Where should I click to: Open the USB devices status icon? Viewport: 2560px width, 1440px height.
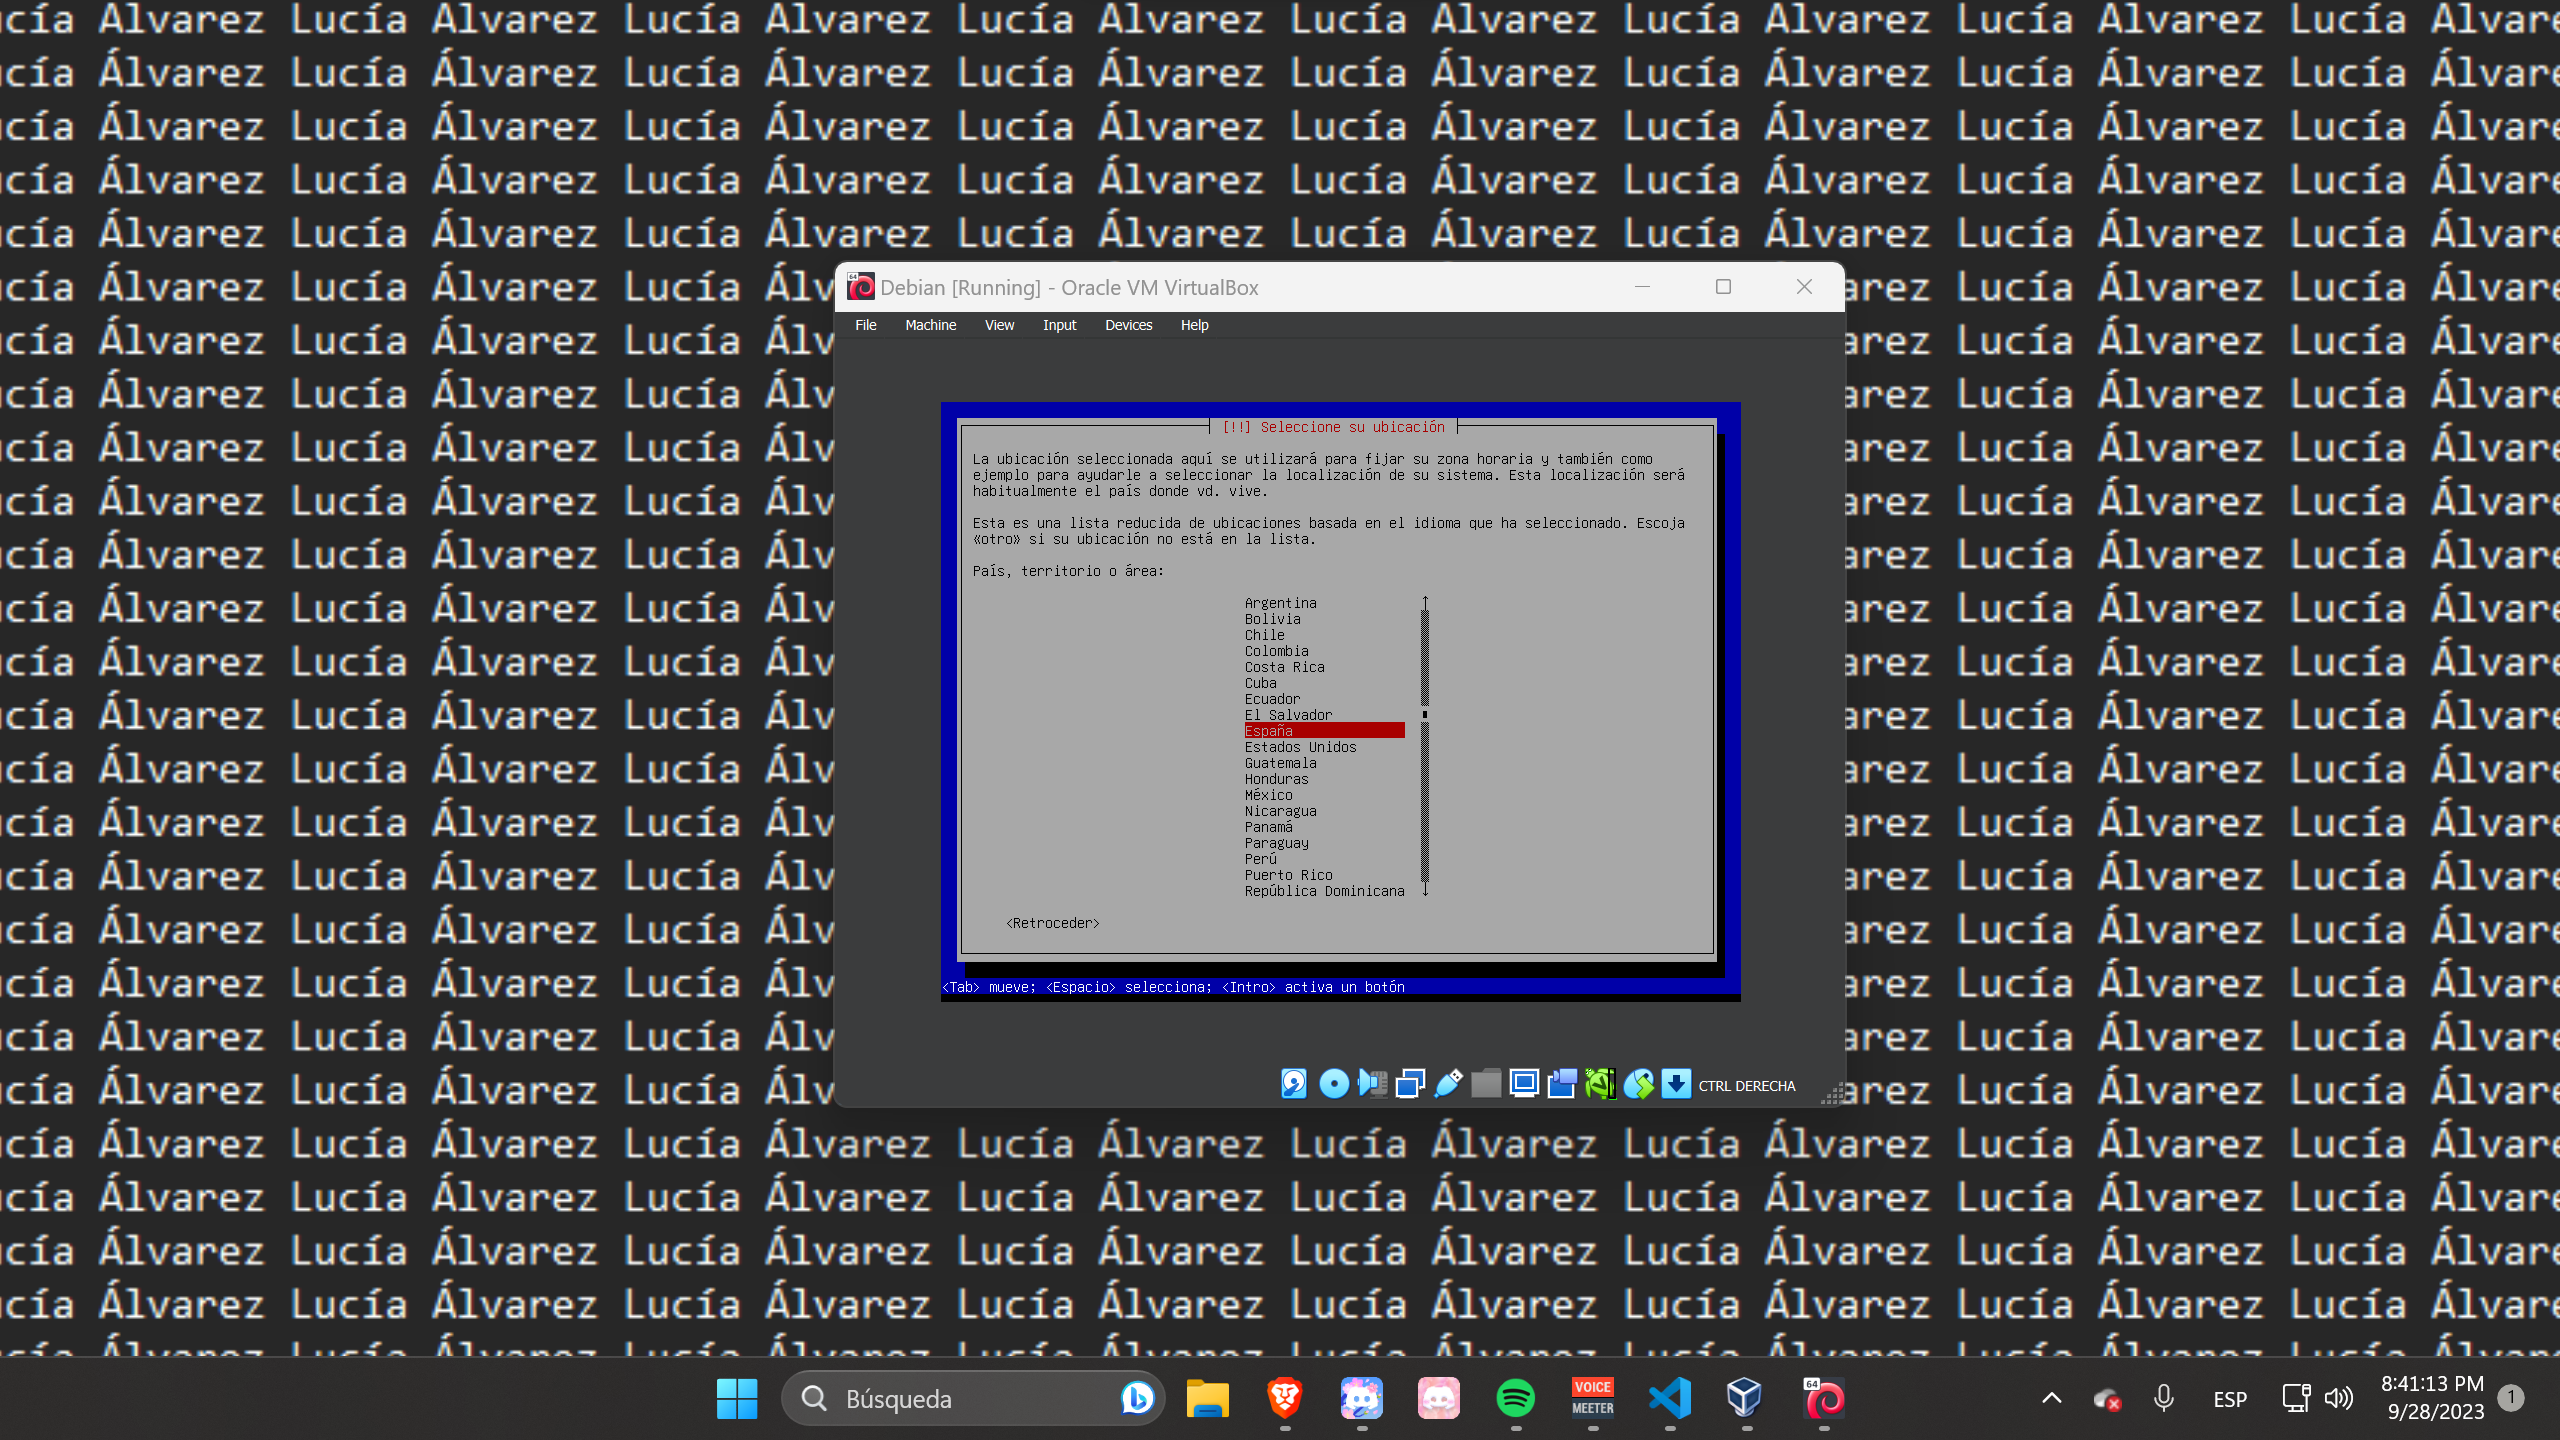pos(1448,1084)
